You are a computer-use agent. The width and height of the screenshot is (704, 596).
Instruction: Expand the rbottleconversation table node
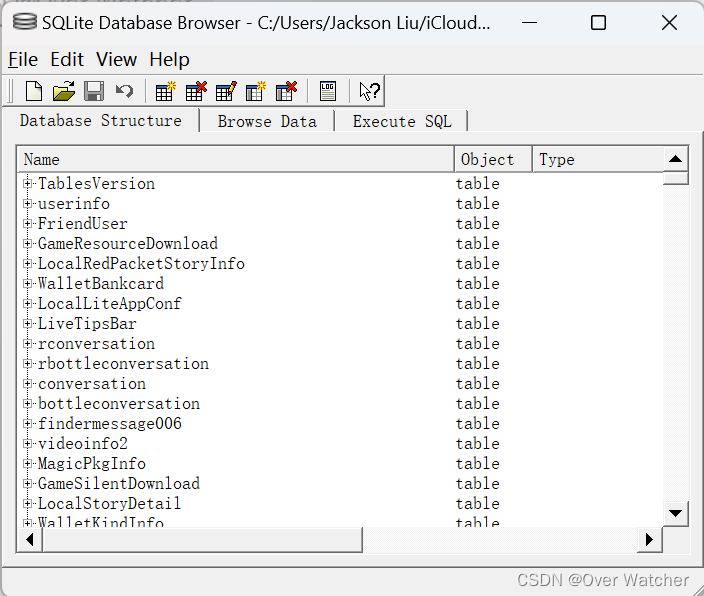[x=27, y=363]
